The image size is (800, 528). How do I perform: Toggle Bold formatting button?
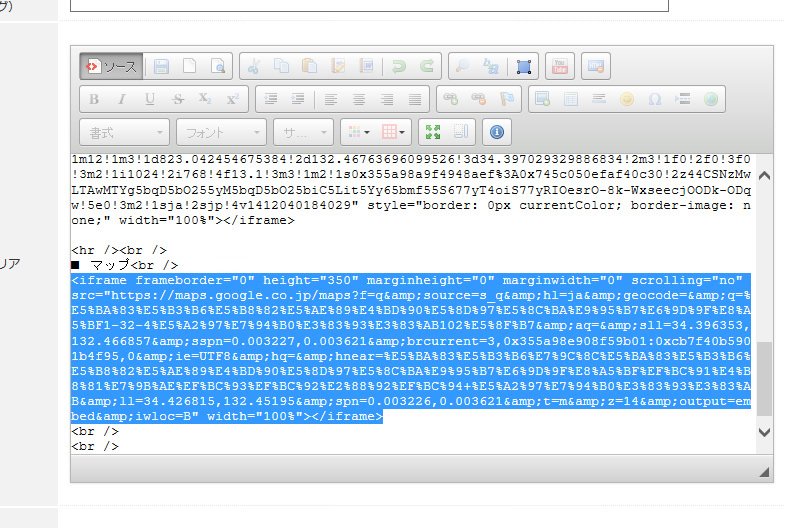(x=94, y=99)
